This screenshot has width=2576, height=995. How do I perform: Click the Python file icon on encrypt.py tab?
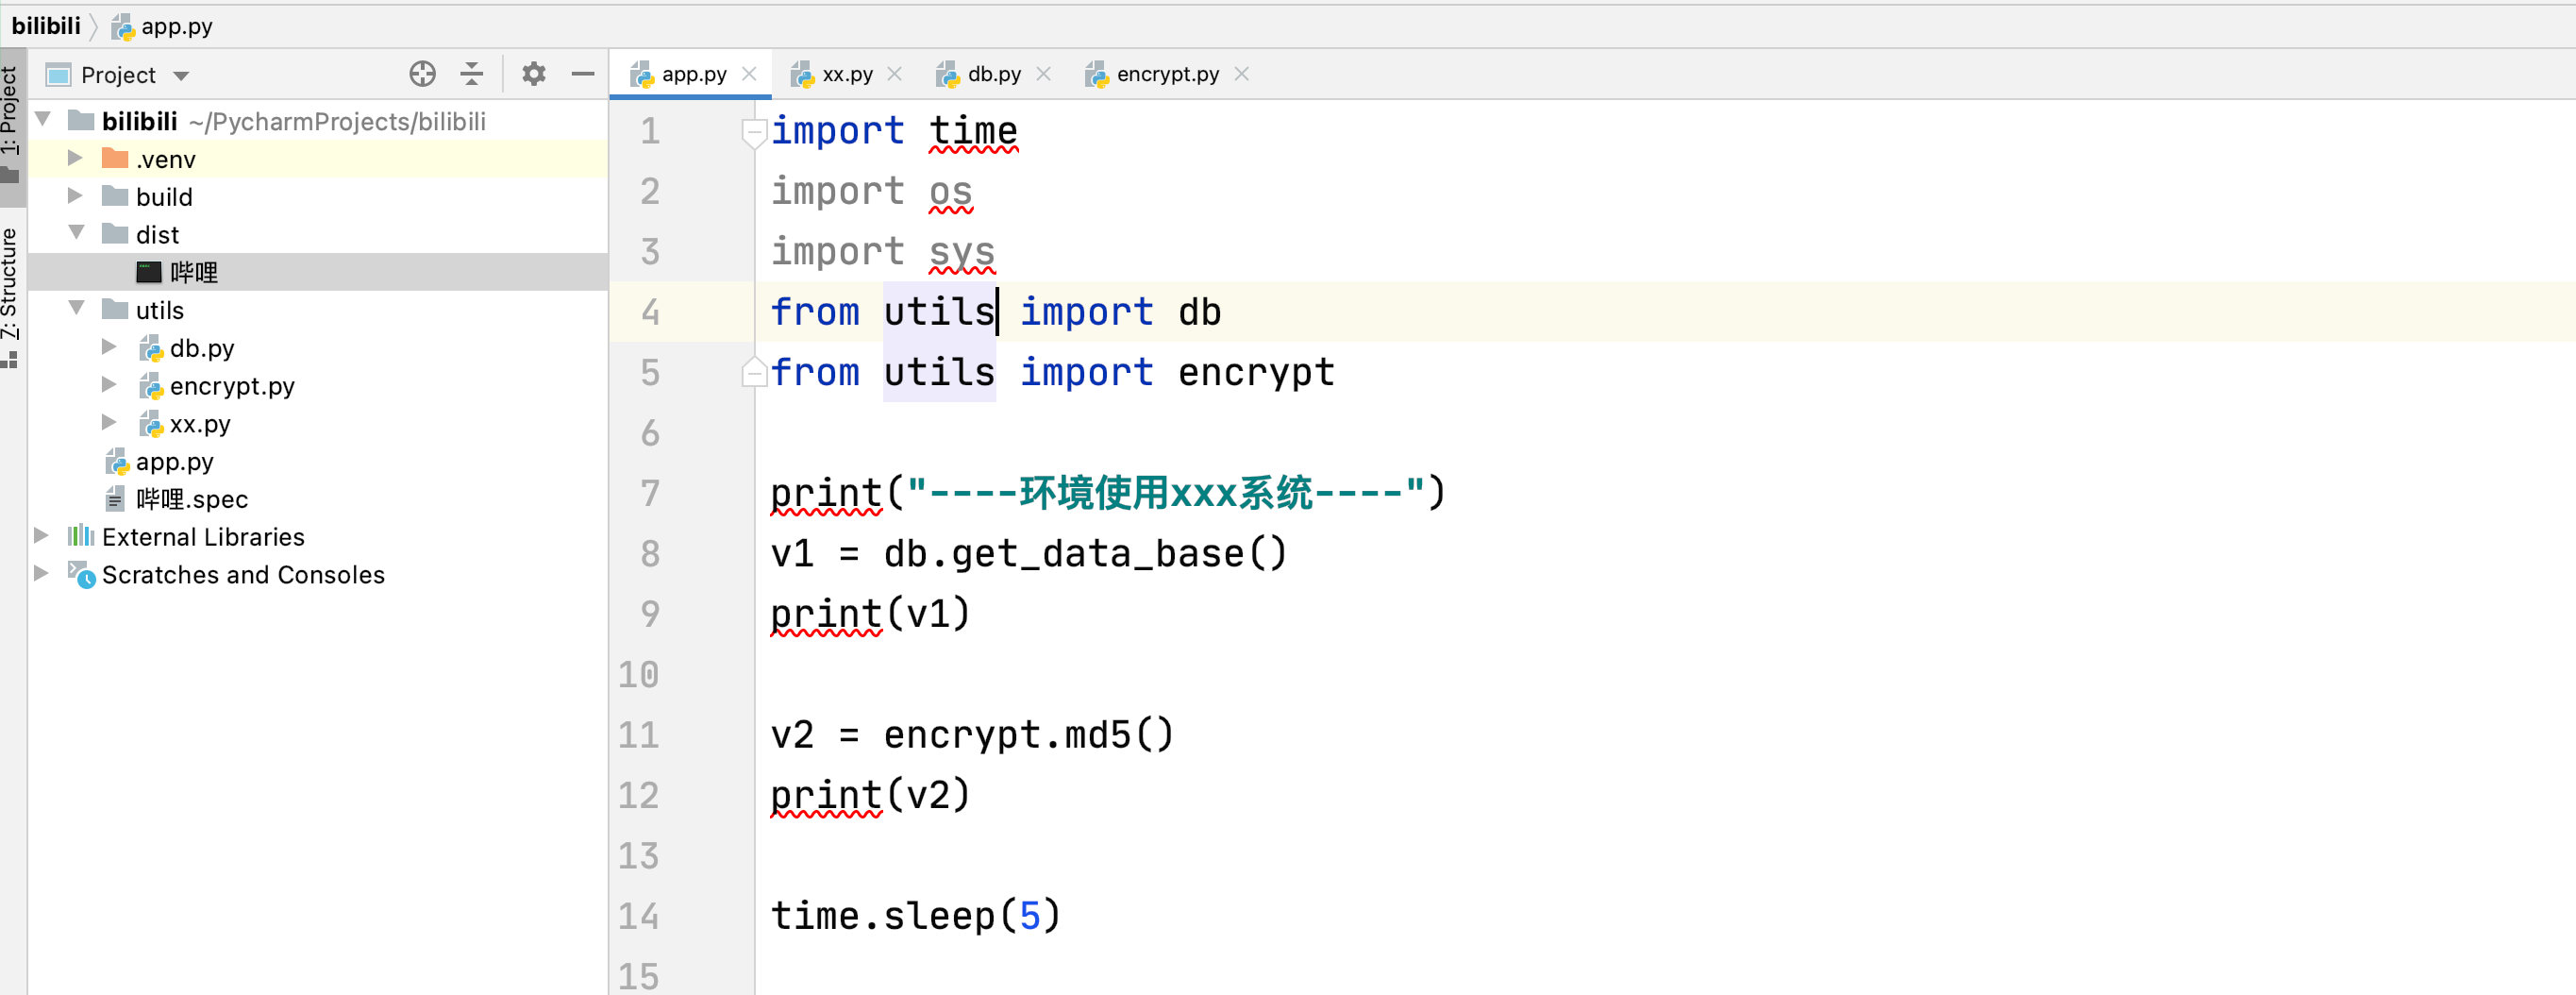pyautogui.click(x=1096, y=74)
